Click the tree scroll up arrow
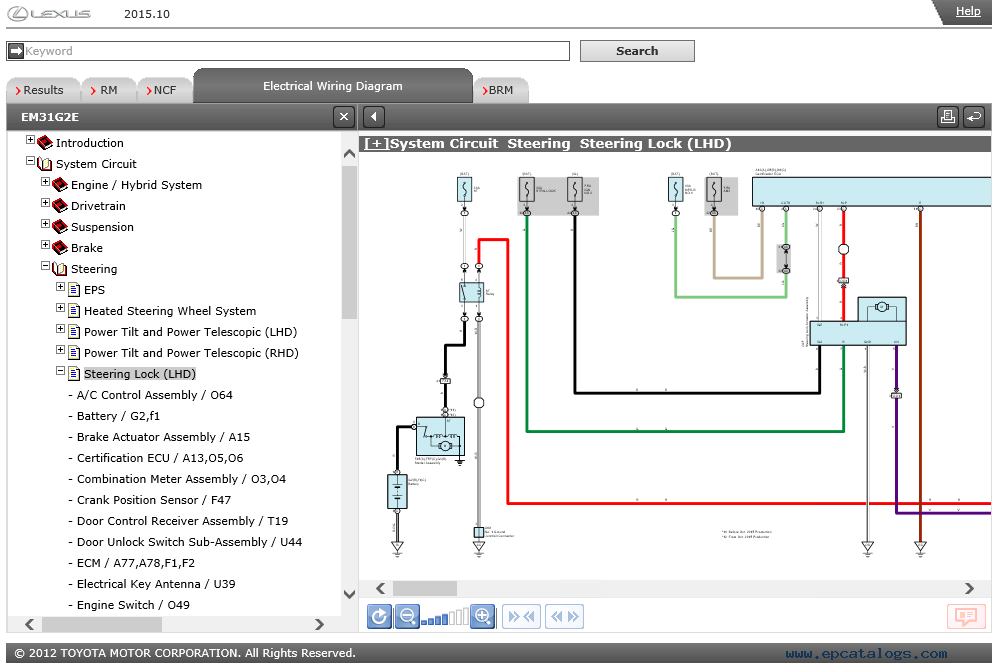 point(349,153)
